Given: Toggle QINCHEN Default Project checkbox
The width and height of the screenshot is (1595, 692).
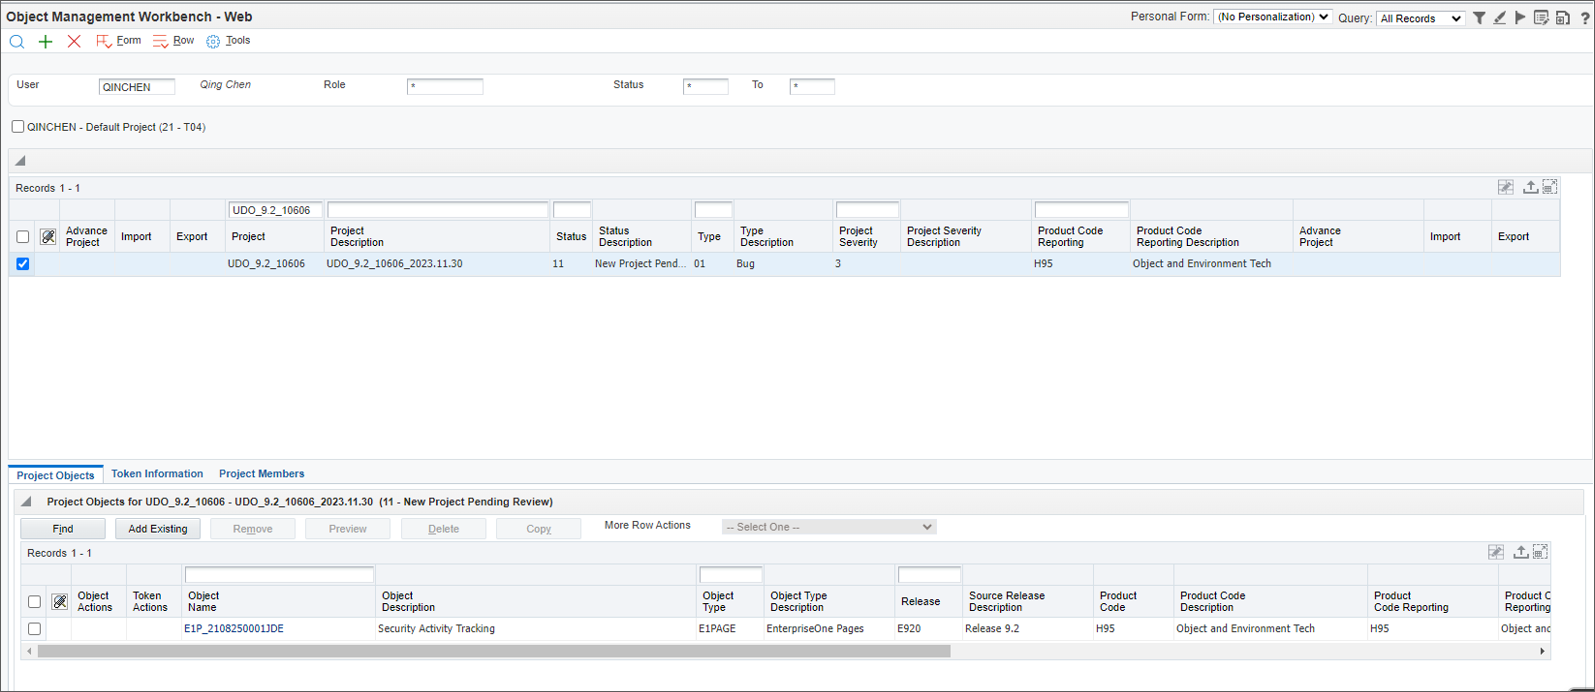Looking at the screenshot, I should (x=18, y=127).
